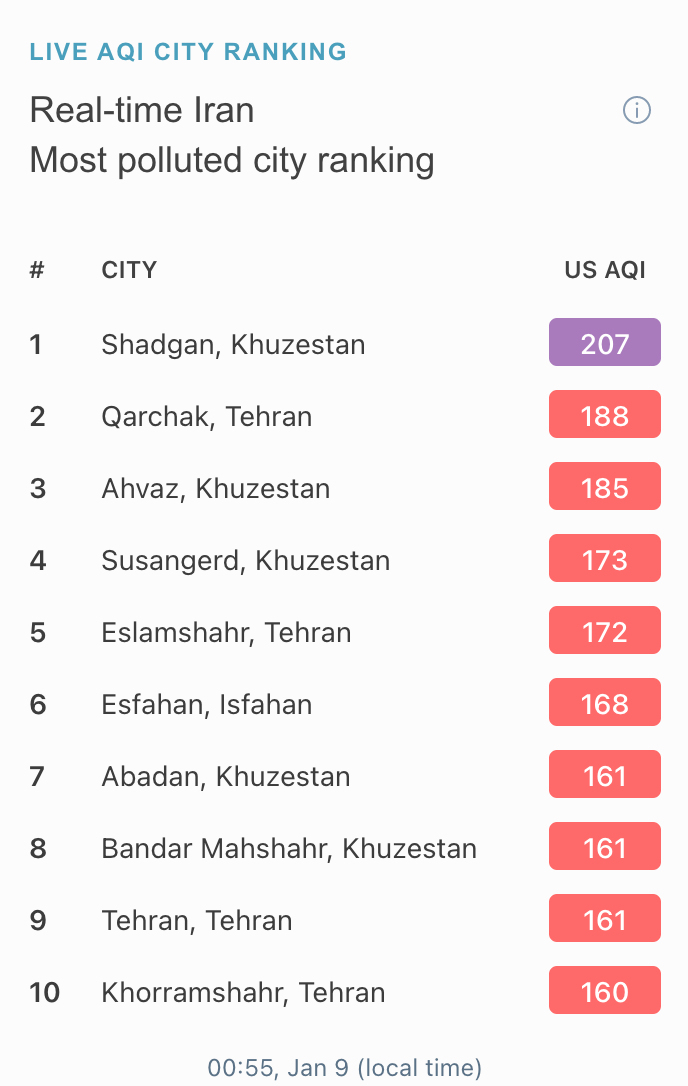Click the purple 207 AQI badge
Screen dimensions: 688x1086
[x=605, y=342]
